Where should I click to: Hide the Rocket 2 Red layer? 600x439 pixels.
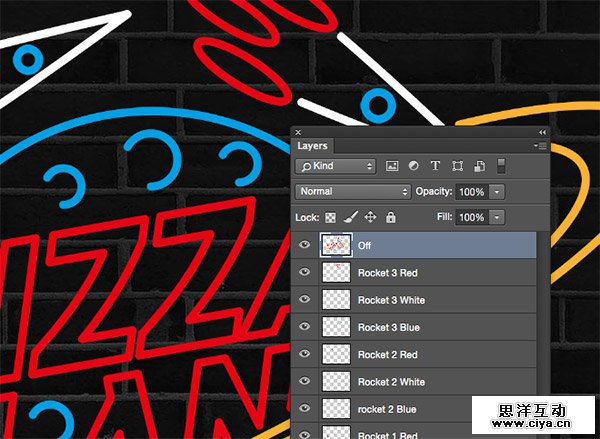[305, 353]
